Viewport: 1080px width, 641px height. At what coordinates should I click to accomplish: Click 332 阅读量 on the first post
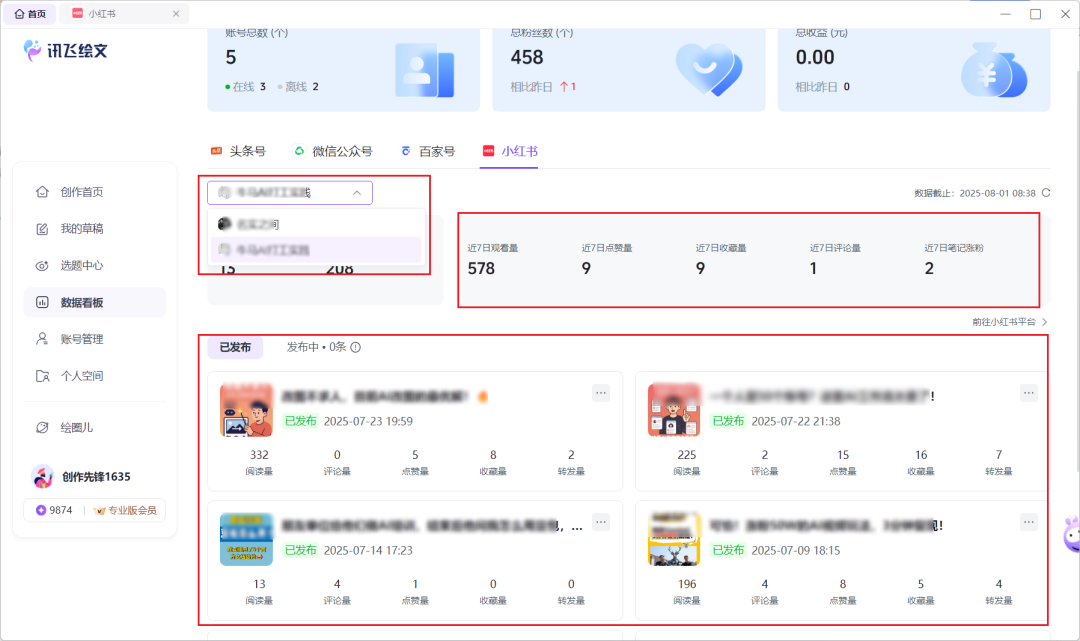[259, 461]
